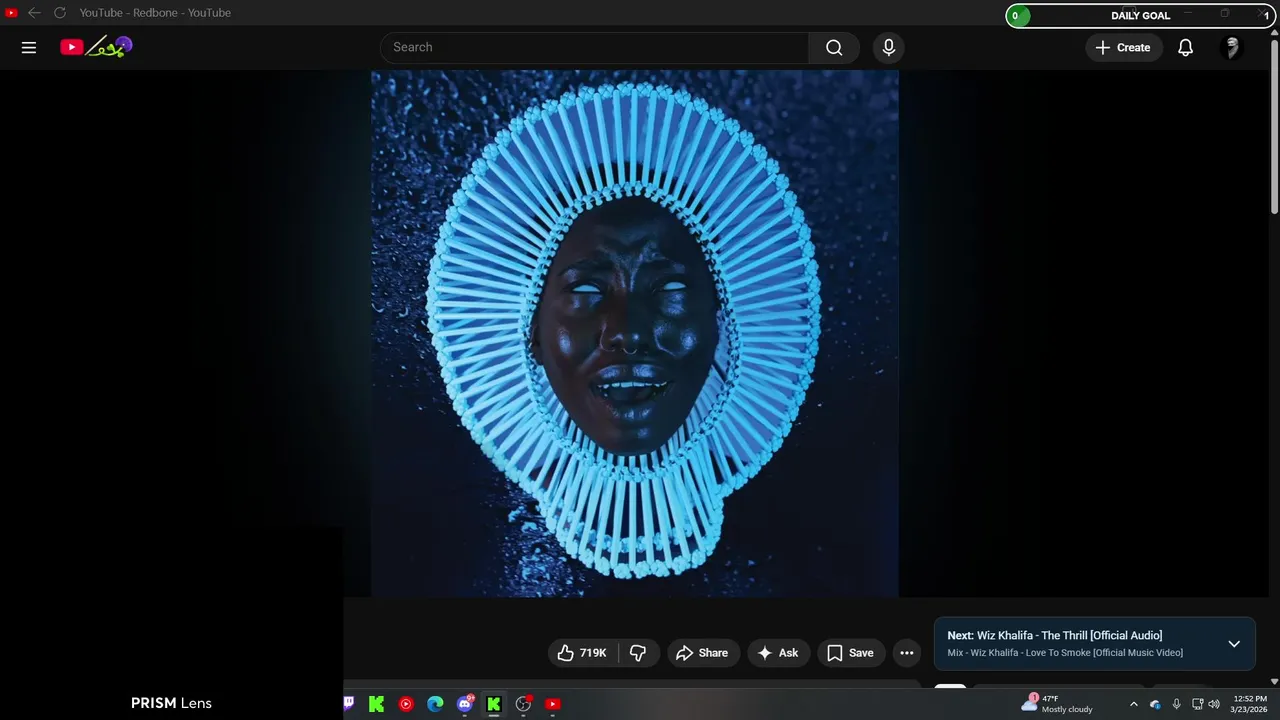The height and width of the screenshot is (720, 1280).
Task: Expand the Next up queue chevron
Action: pos(1234,644)
